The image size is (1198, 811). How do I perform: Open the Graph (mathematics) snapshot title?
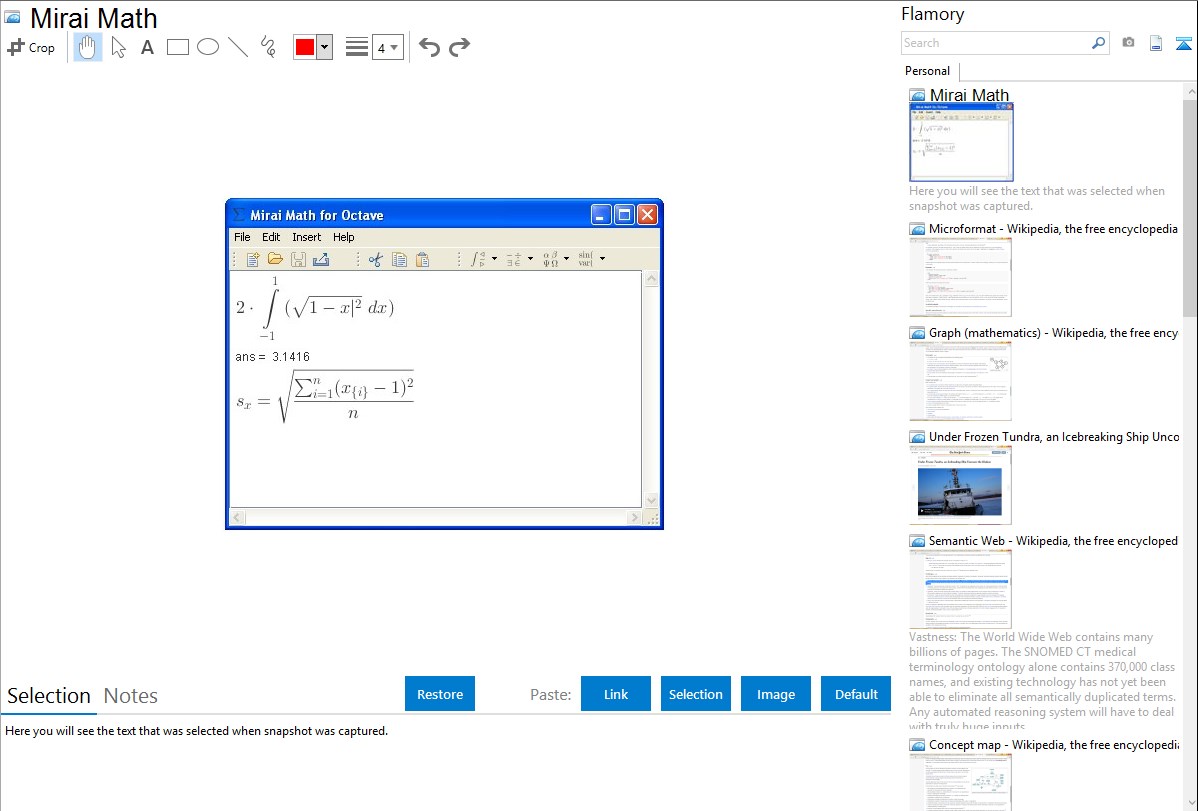pos(1053,333)
